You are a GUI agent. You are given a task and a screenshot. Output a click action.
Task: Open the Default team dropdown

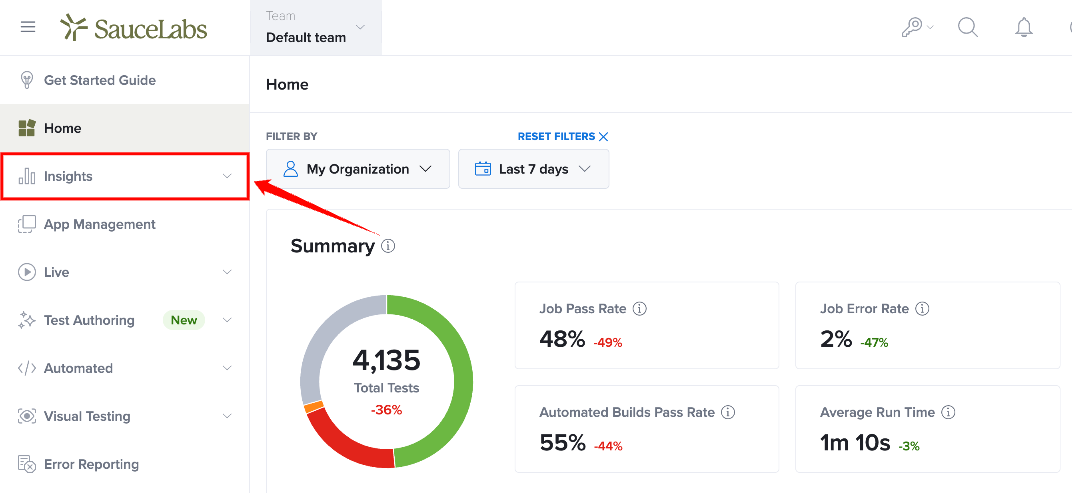(315, 27)
